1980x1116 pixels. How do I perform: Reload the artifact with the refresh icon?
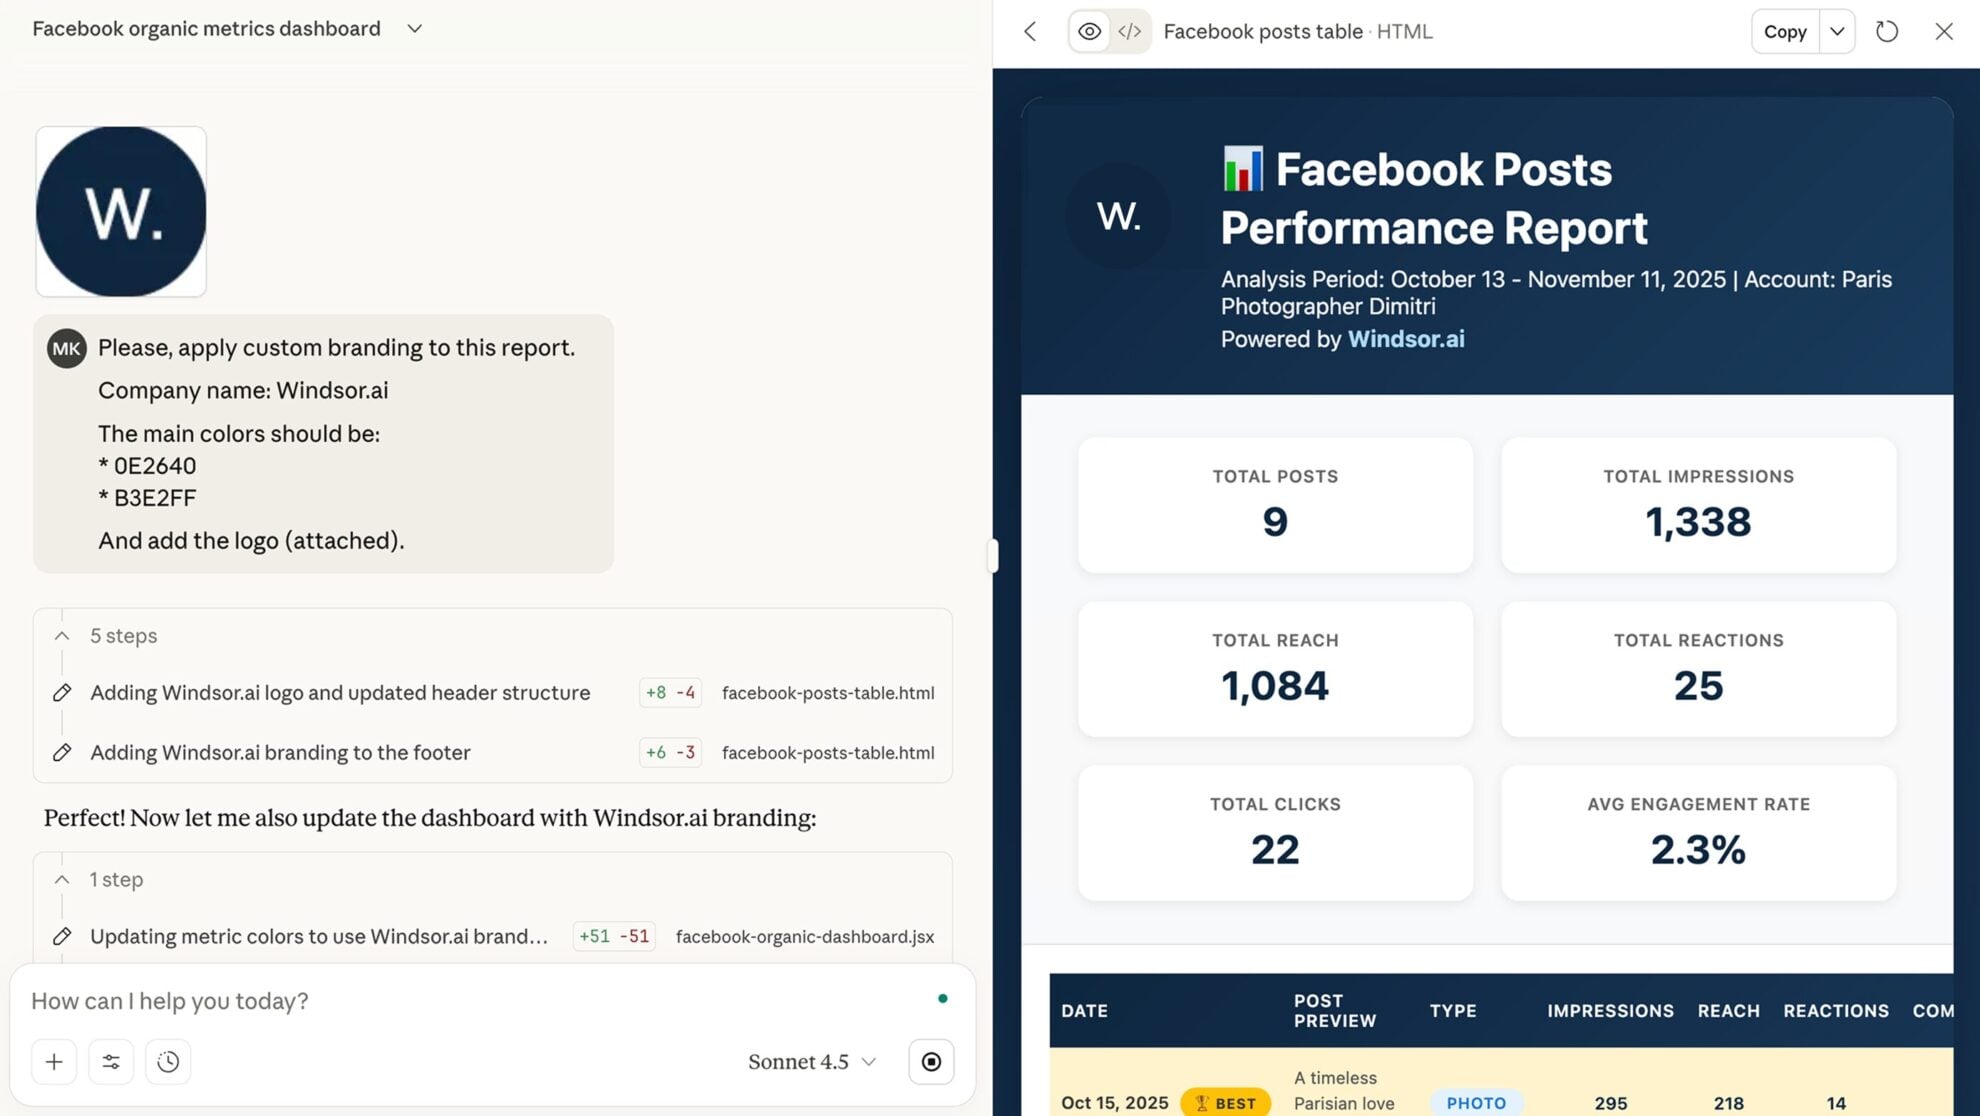(x=1887, y=32)
